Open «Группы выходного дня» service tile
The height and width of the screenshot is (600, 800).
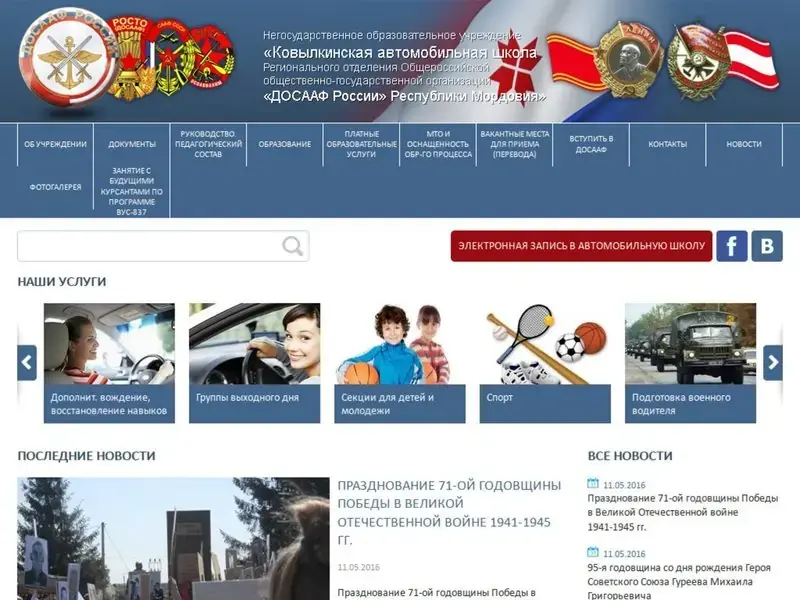254,363
